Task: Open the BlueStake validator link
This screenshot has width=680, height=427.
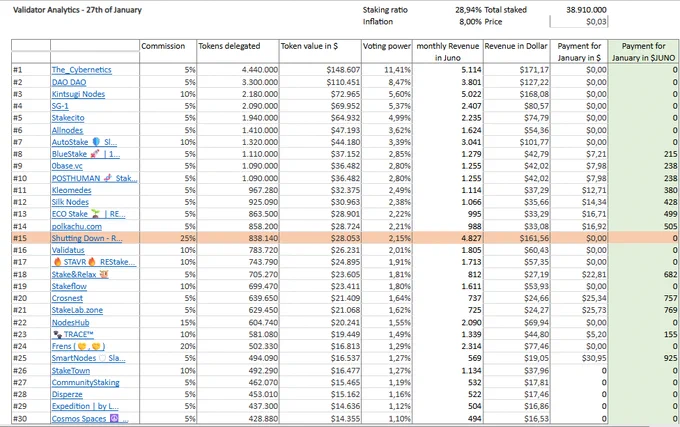Action: pyautogui.click(x=86, y=154)
